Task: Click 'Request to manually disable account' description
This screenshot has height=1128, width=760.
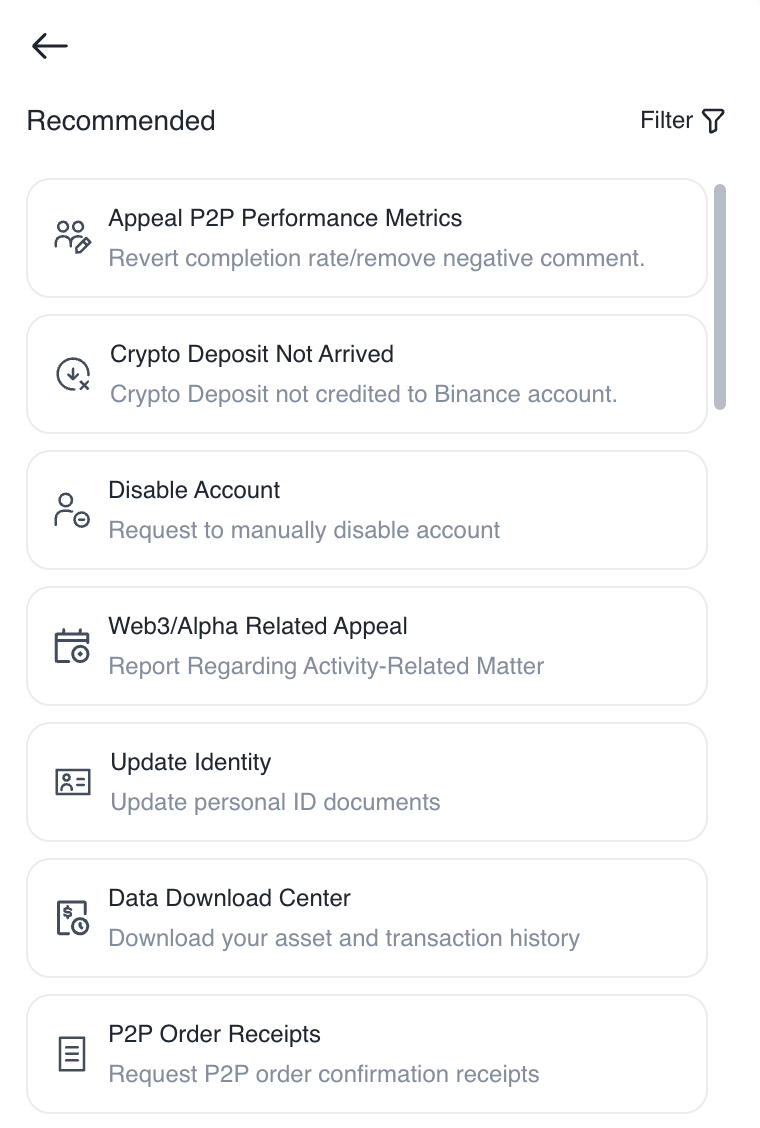Action: point(304,530)
